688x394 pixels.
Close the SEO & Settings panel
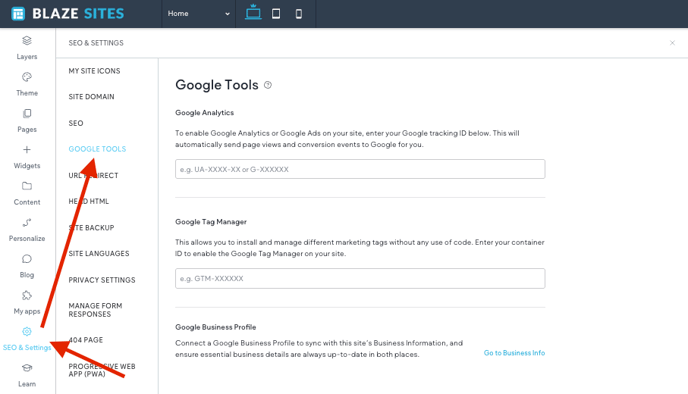point(672,43)
